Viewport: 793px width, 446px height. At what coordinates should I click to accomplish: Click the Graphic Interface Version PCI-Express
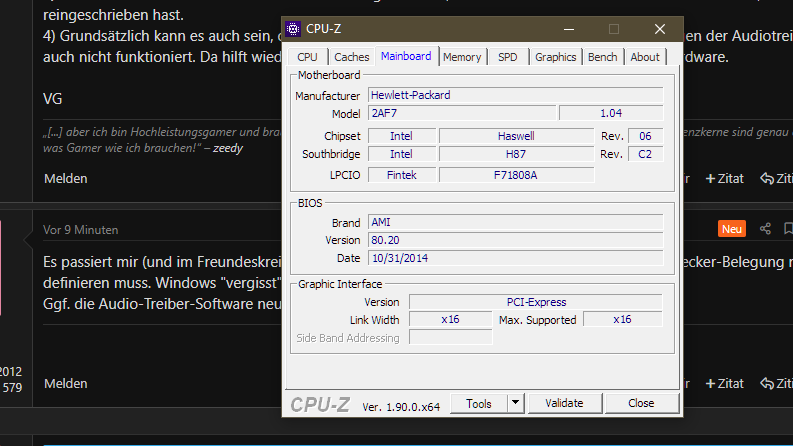click(536, 302)
